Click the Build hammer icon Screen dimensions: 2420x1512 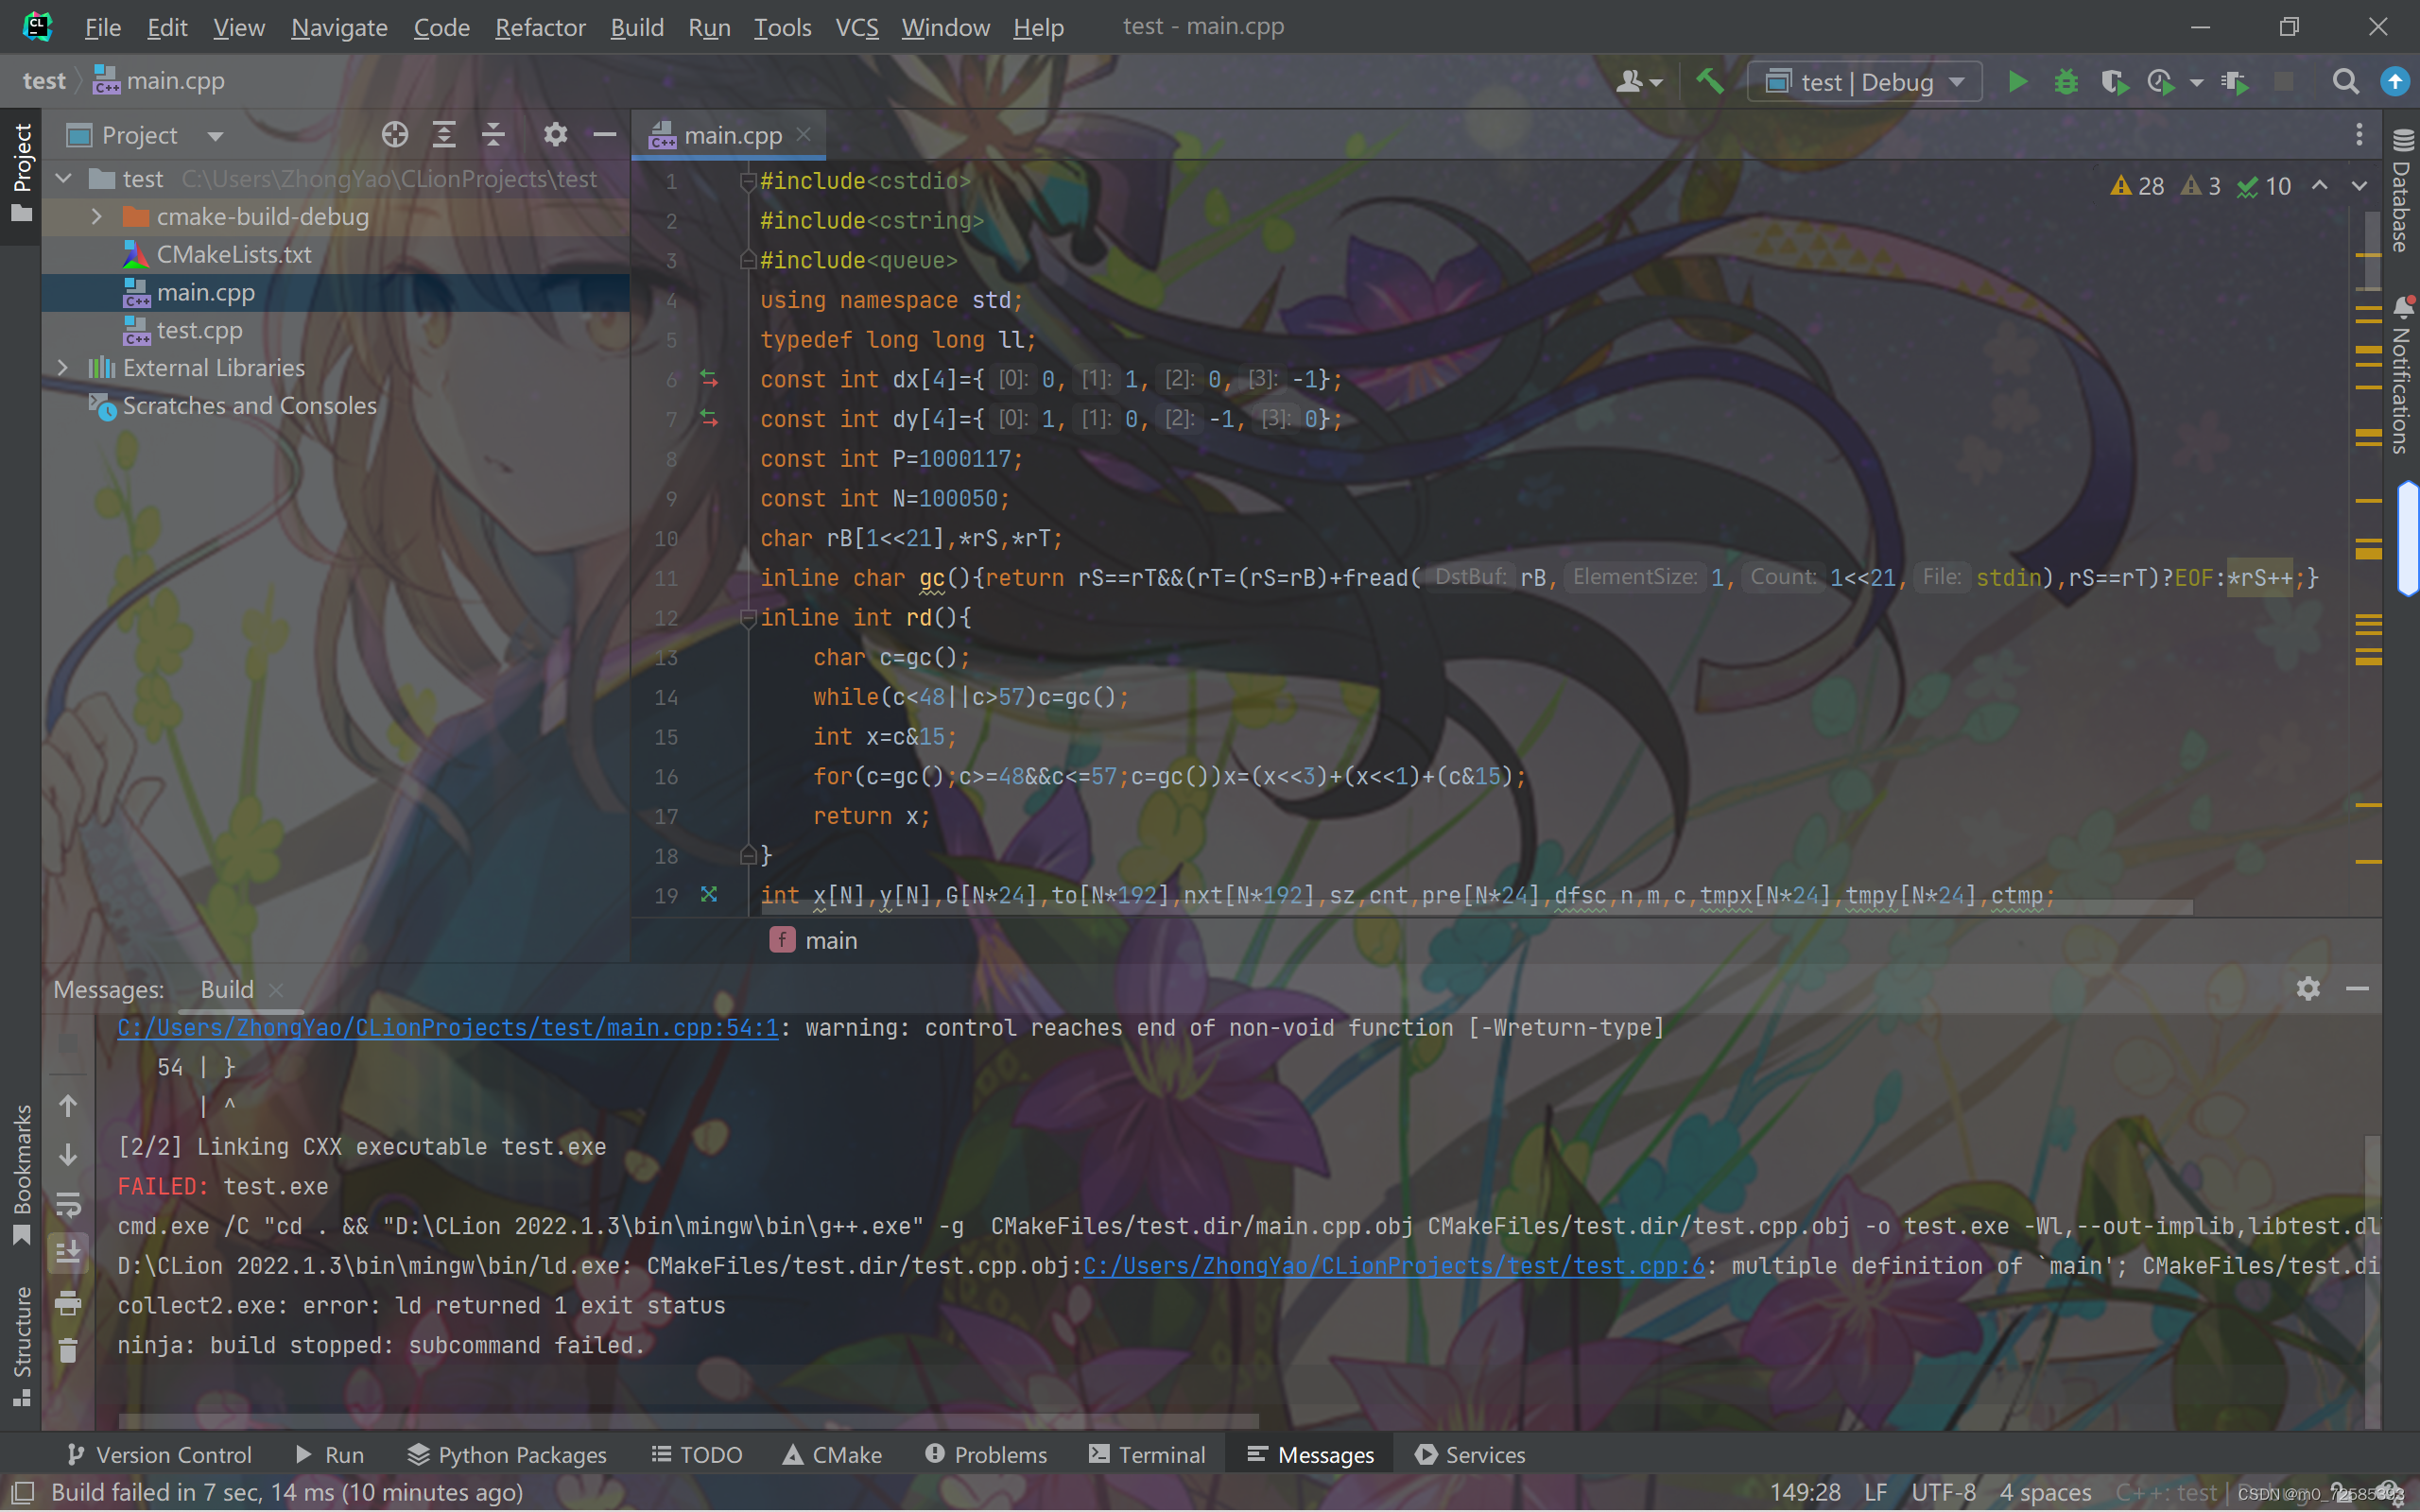(1709, 82)
